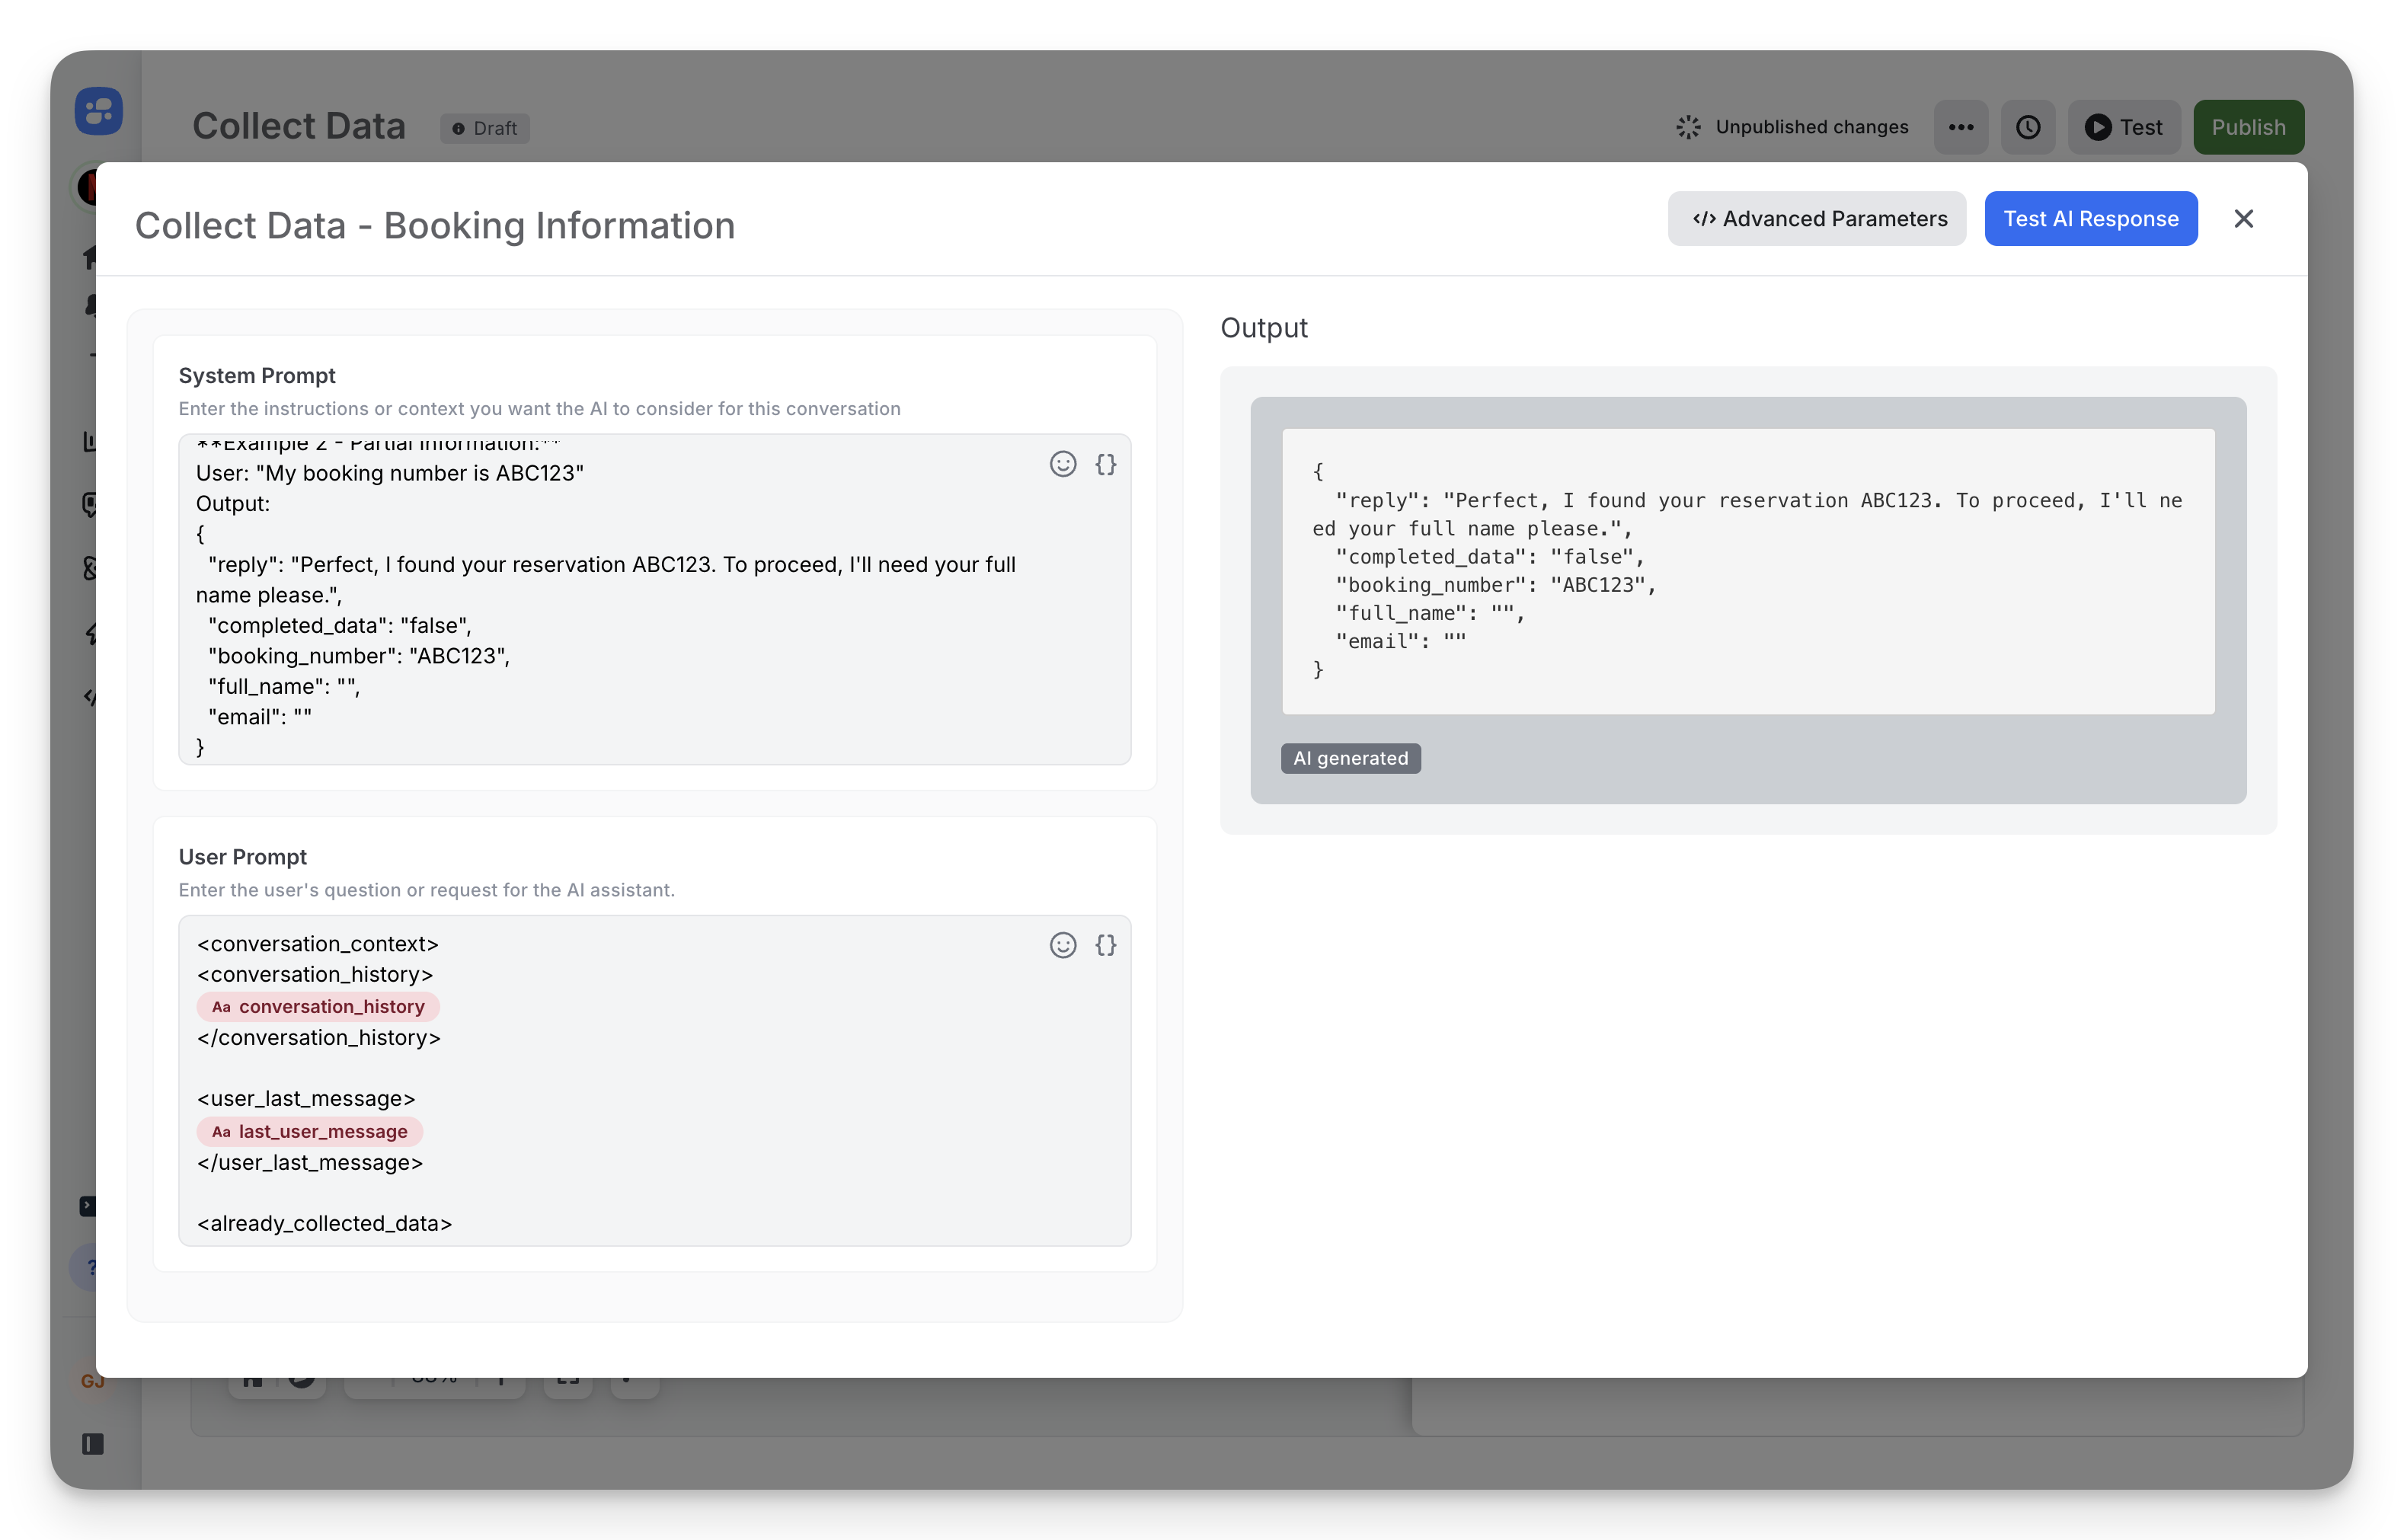Insert variable via User Prompt braces icon

pos(1105,945)
